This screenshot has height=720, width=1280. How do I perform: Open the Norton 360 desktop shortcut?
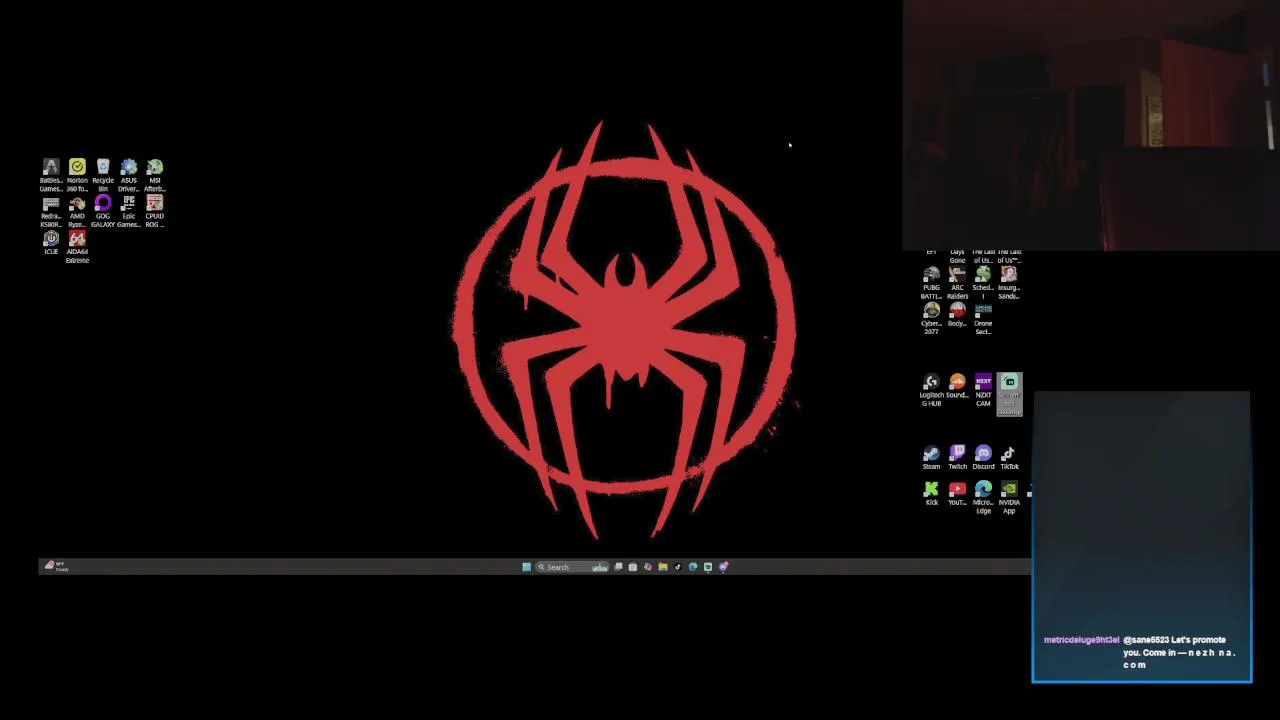(77, 174)
